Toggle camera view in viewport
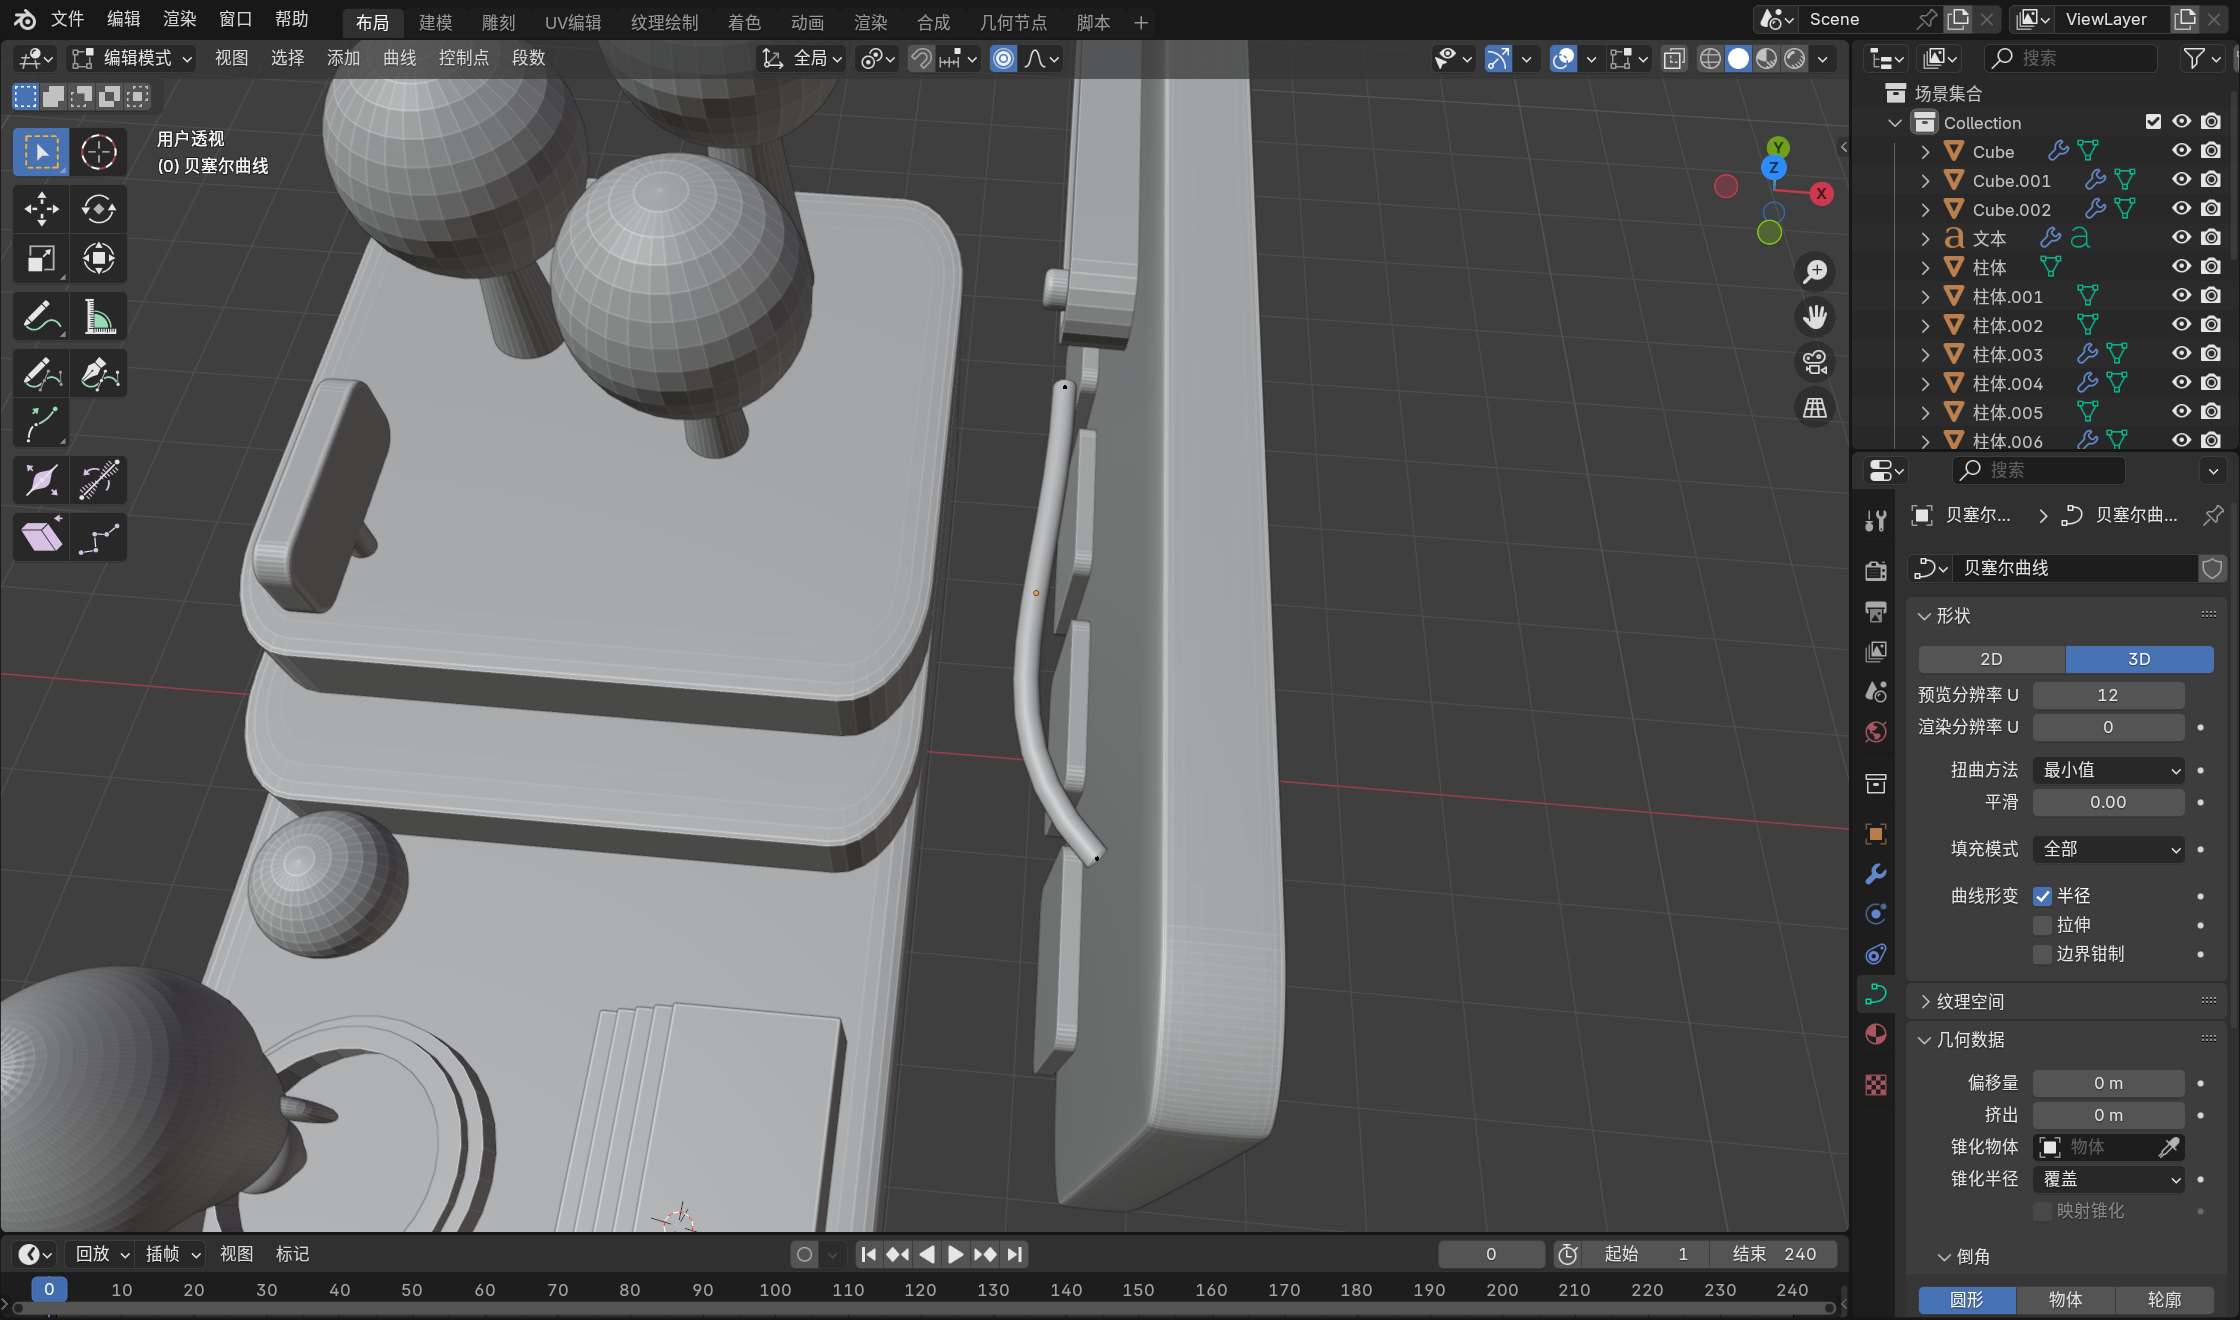The width and height of the screenshot is (2240, 1320). coord(1815,362)
